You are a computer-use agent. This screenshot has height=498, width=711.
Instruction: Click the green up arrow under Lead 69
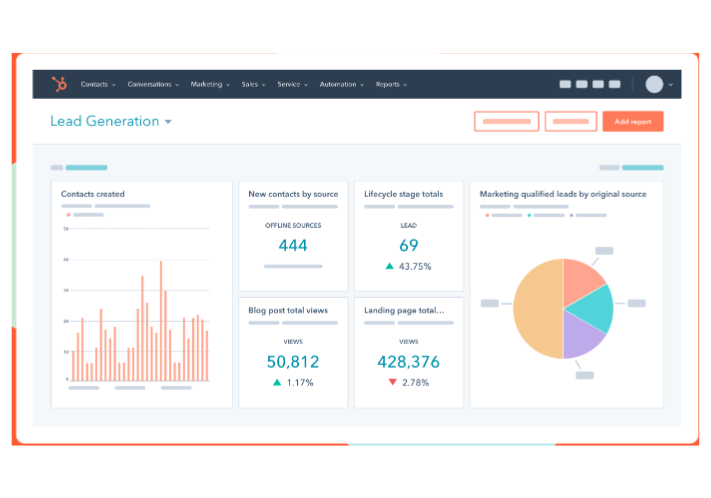tap(390, 266)
